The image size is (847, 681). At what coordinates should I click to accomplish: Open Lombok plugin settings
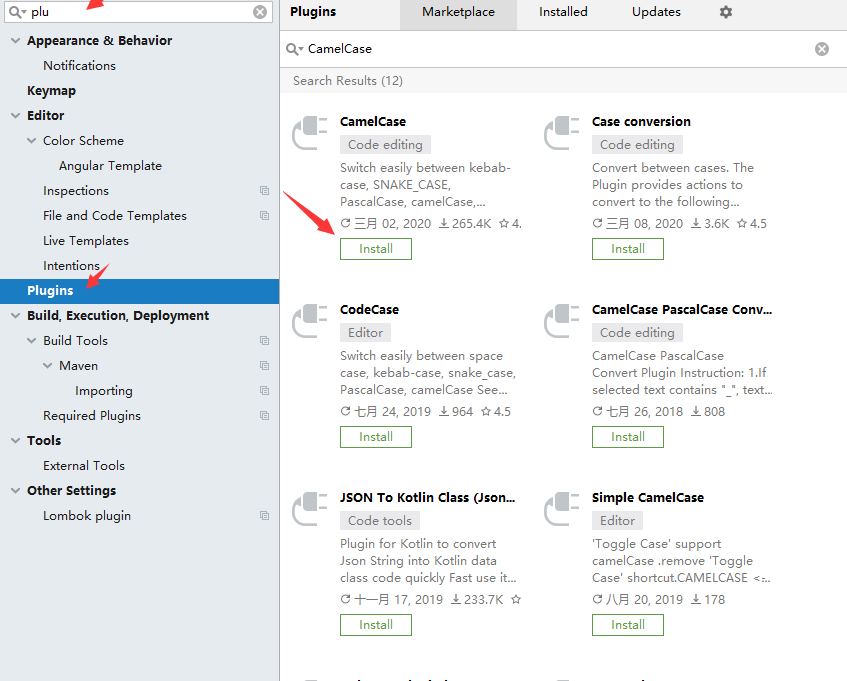87,516
